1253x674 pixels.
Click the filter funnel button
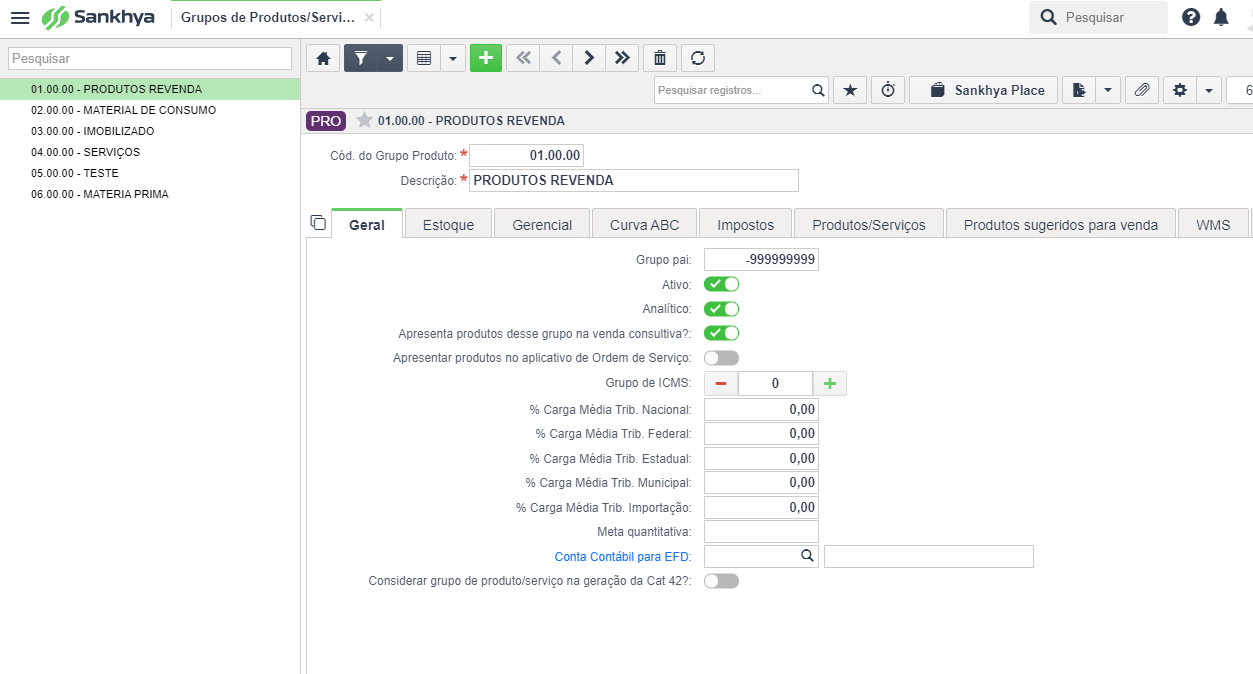point(360,58)
